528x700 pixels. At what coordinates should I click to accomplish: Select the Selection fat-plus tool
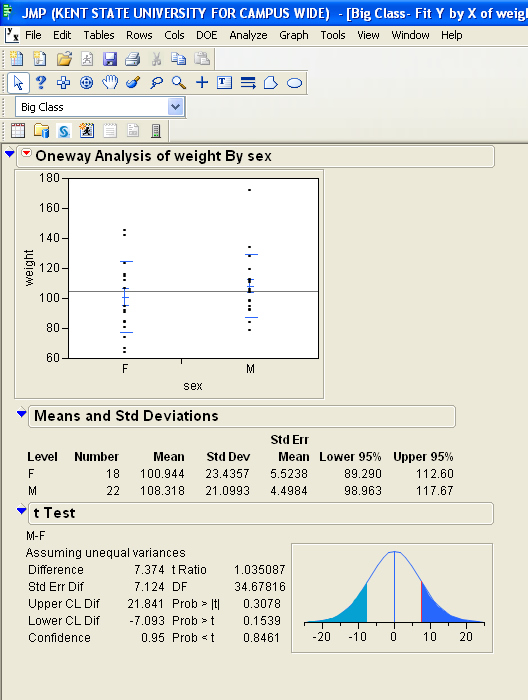click(63, 83)
